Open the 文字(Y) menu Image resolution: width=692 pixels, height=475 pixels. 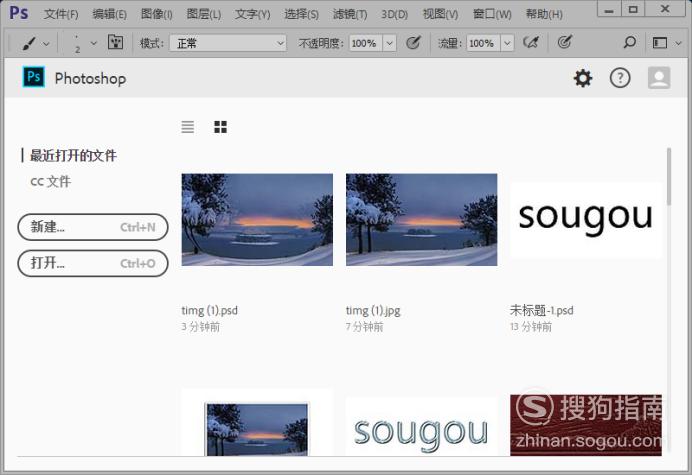(252, 14)
